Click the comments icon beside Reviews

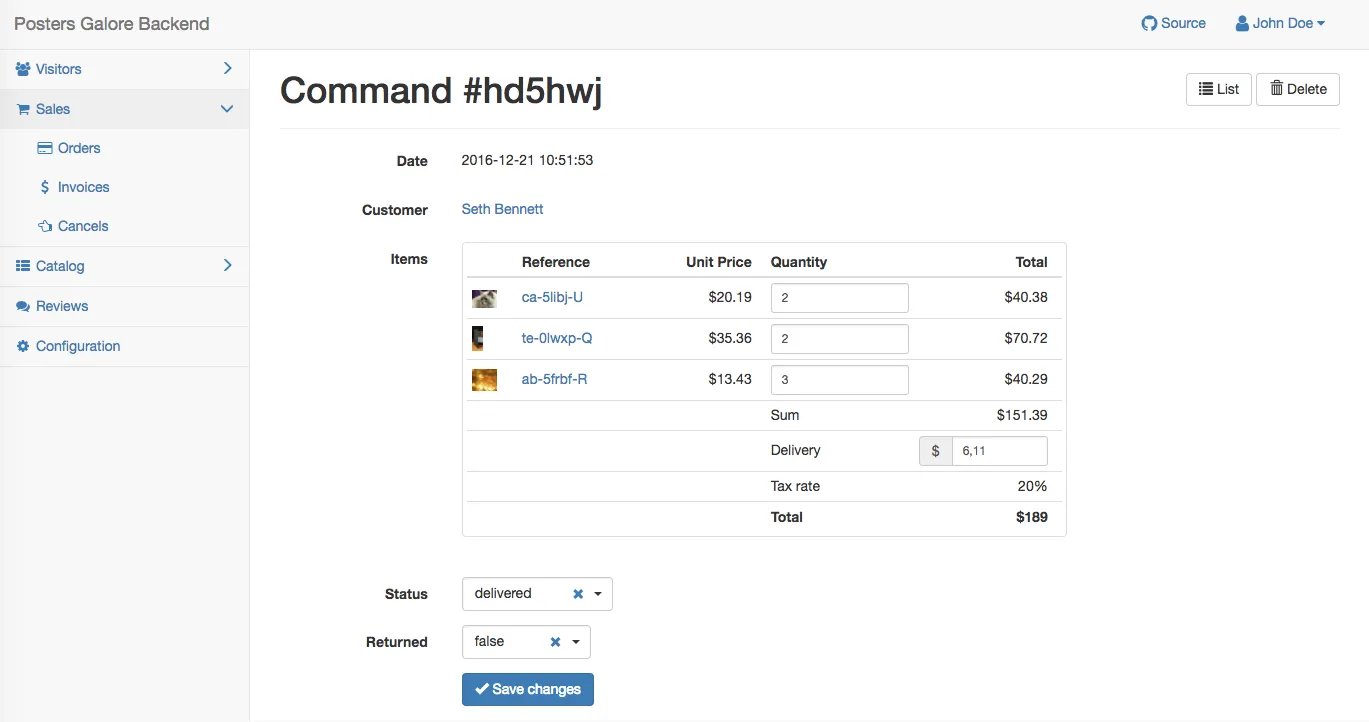(x=23, y=306)
